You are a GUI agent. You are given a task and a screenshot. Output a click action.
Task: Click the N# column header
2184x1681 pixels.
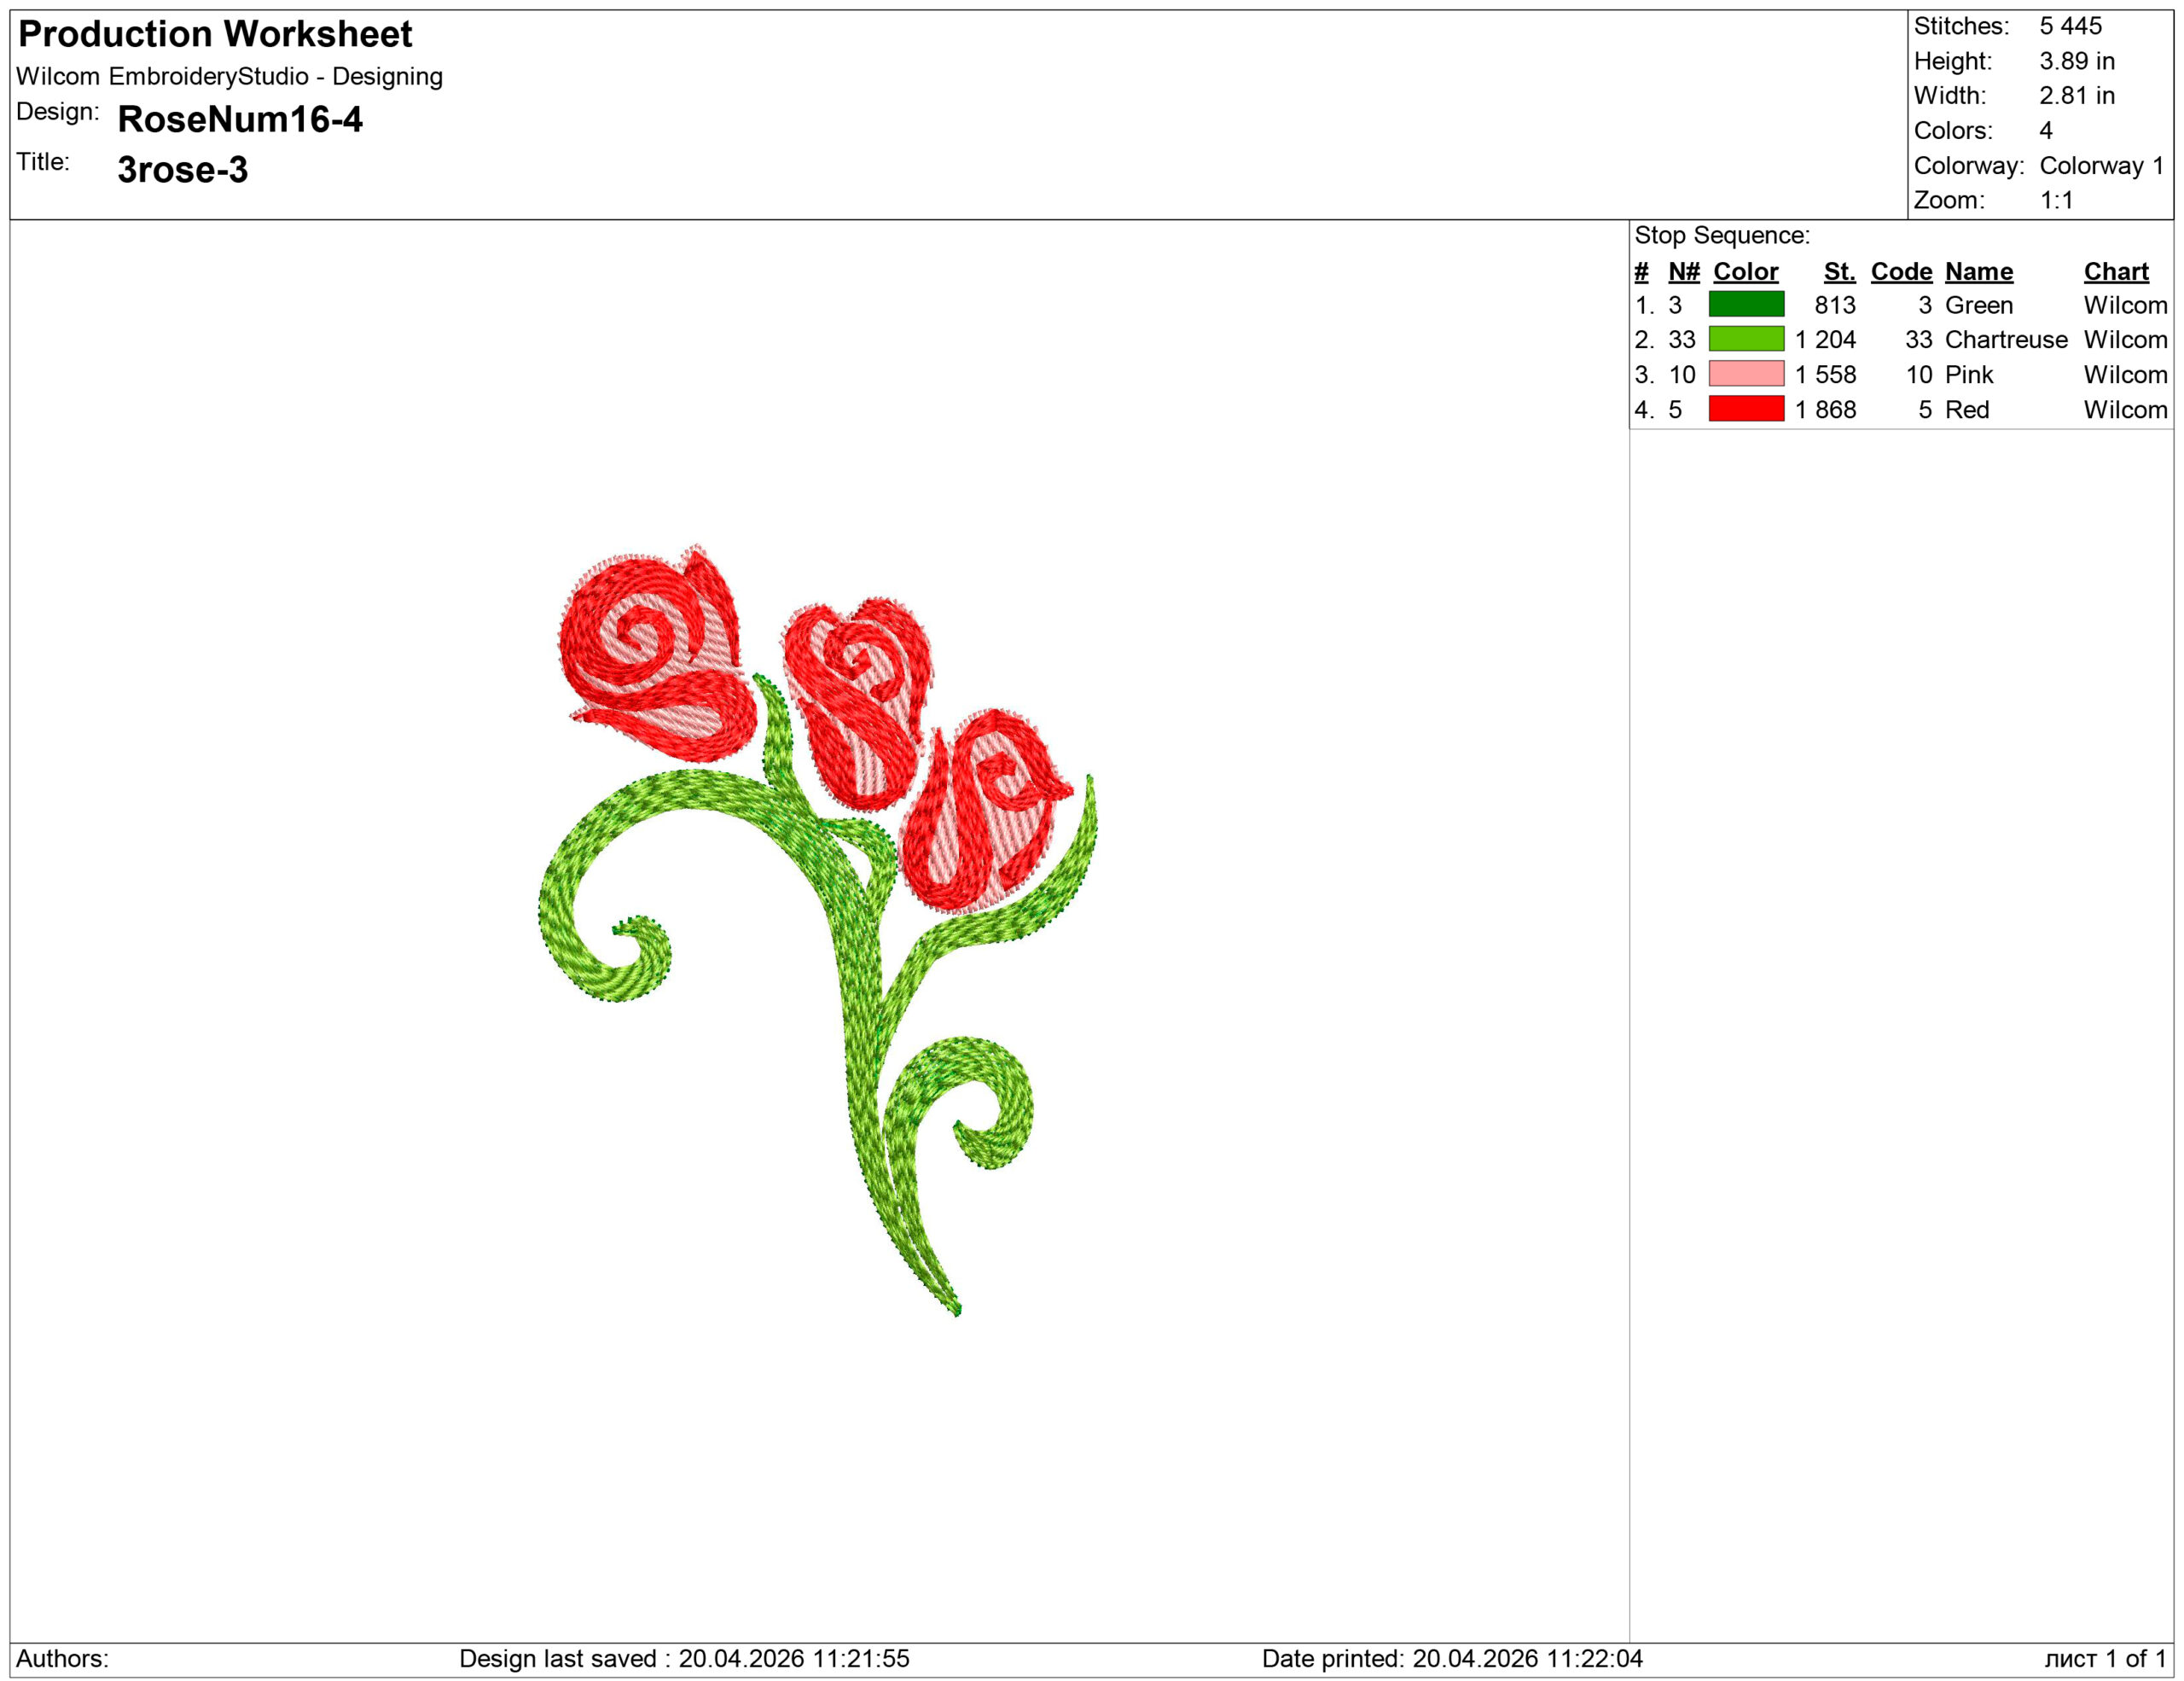coord(1683,272)
